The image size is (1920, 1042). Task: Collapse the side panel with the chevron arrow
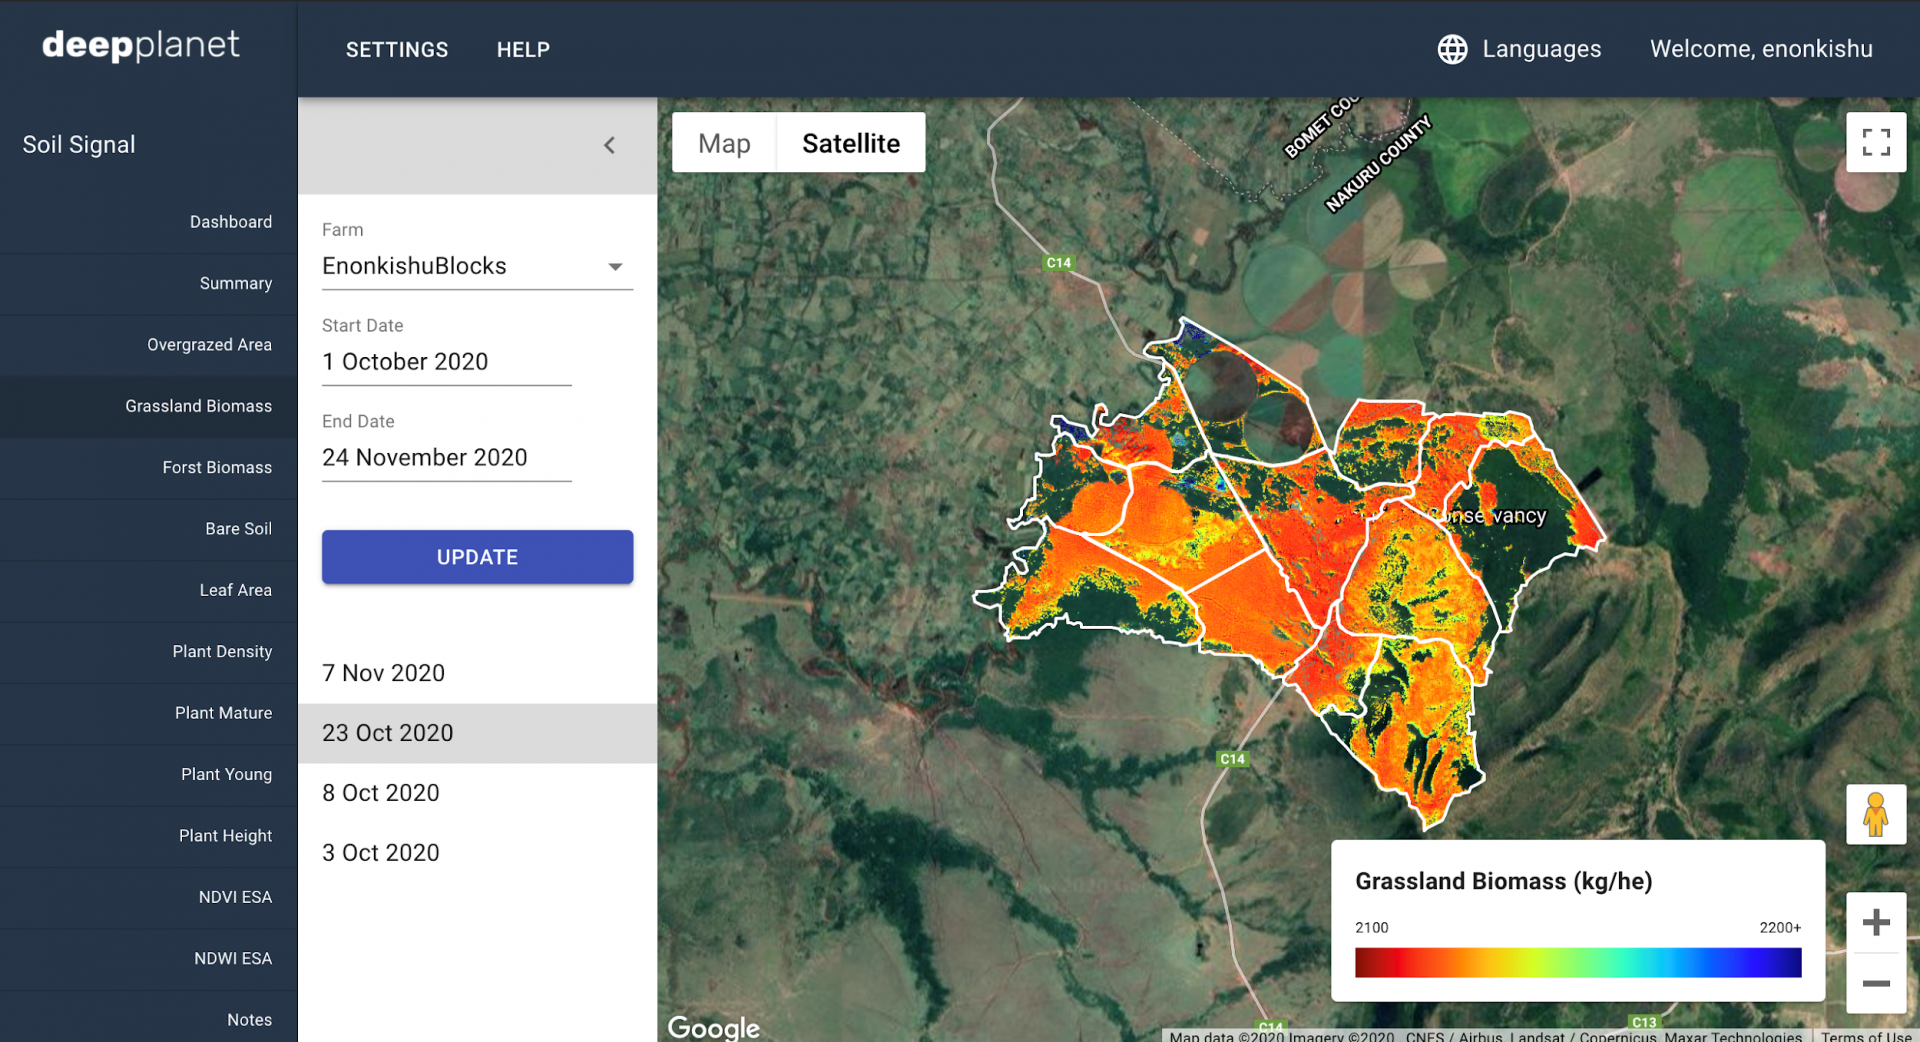click(609, 146)
